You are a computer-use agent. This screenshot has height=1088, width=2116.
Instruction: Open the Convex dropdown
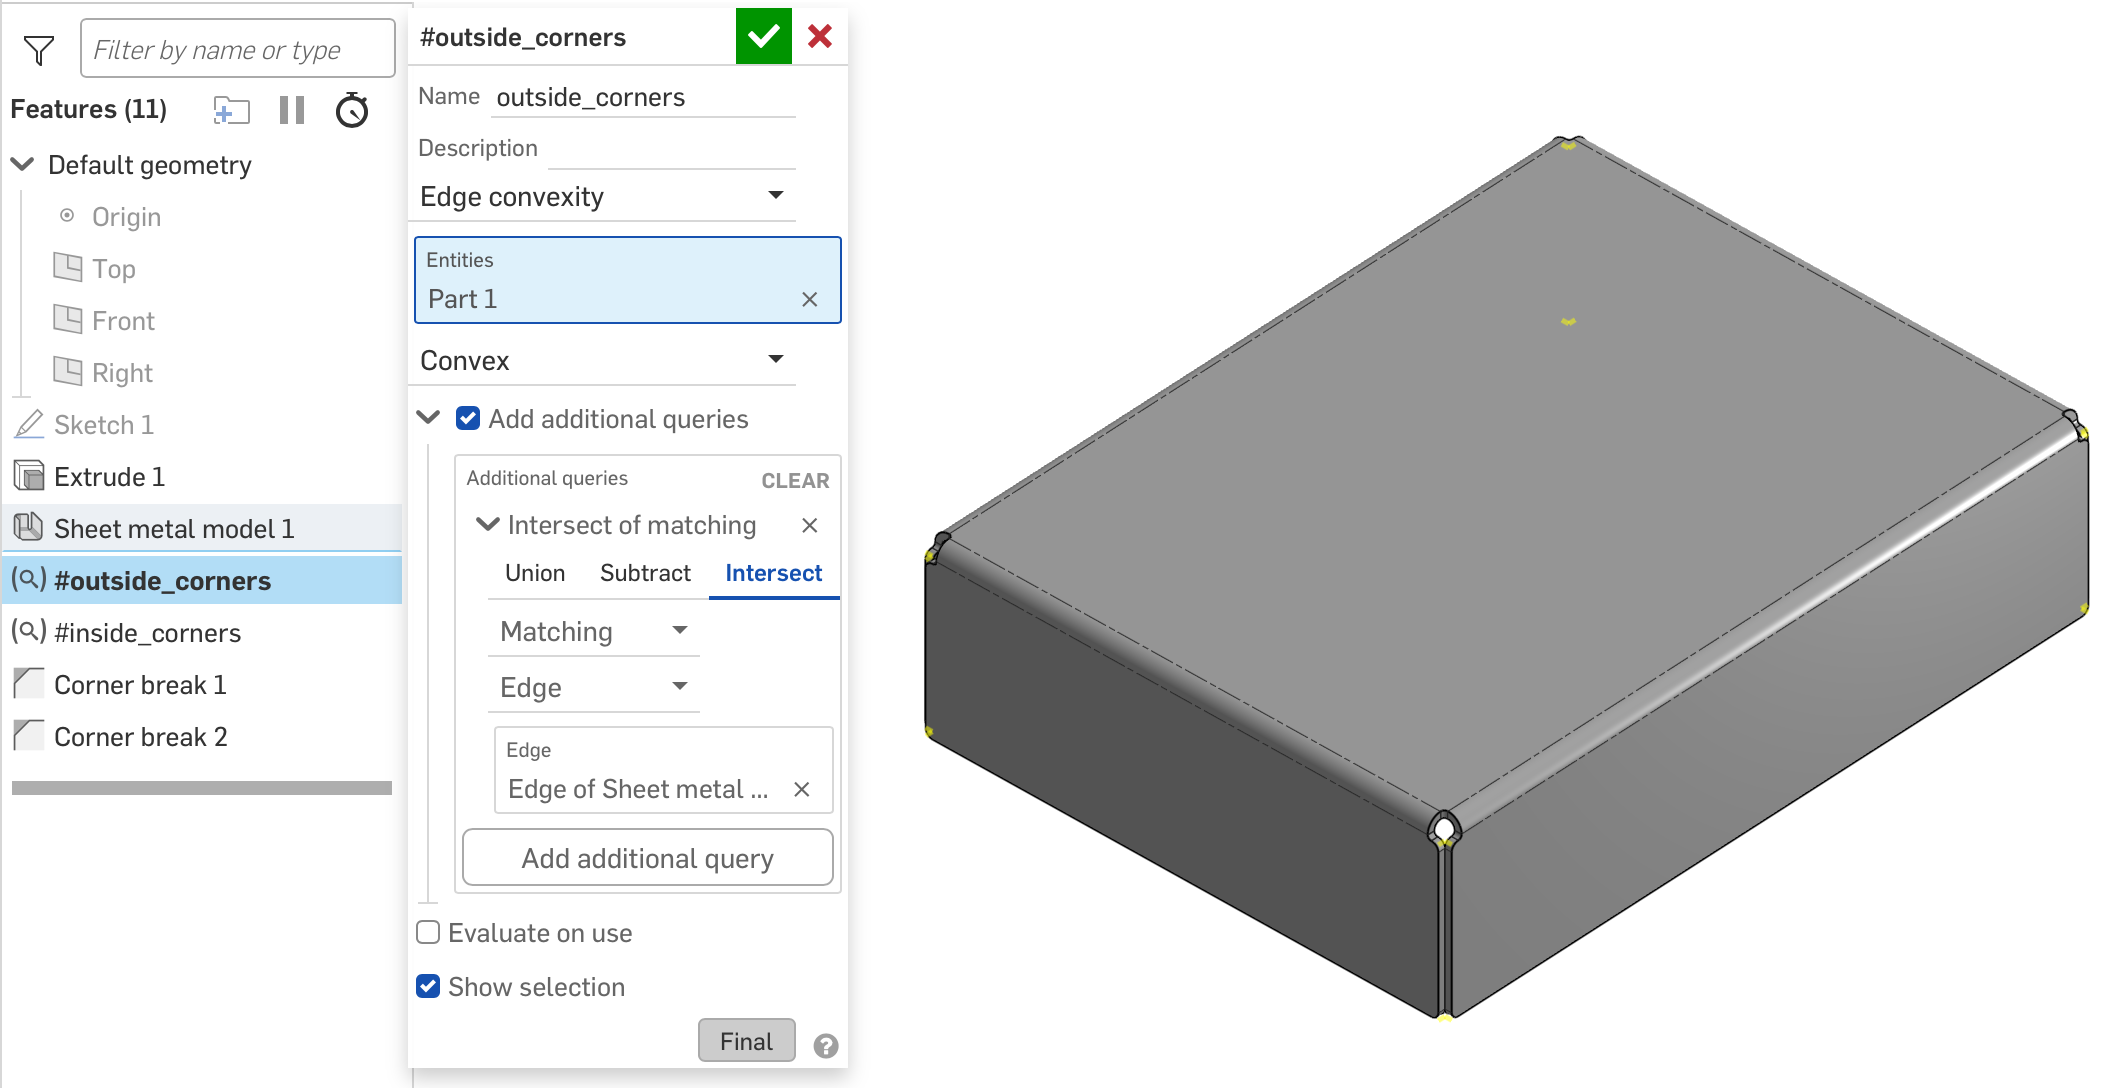(x=603, y=360)
